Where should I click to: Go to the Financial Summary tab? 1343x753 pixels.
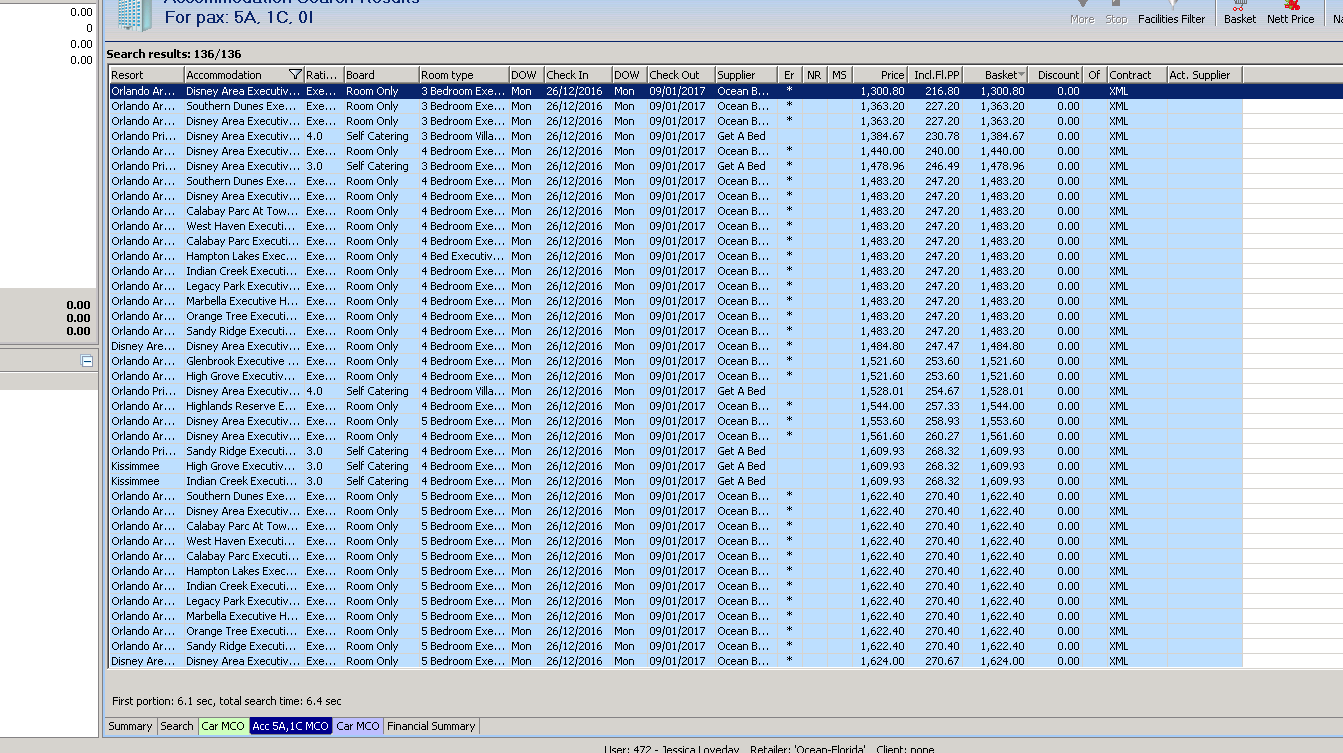click(x=431, y=726)
